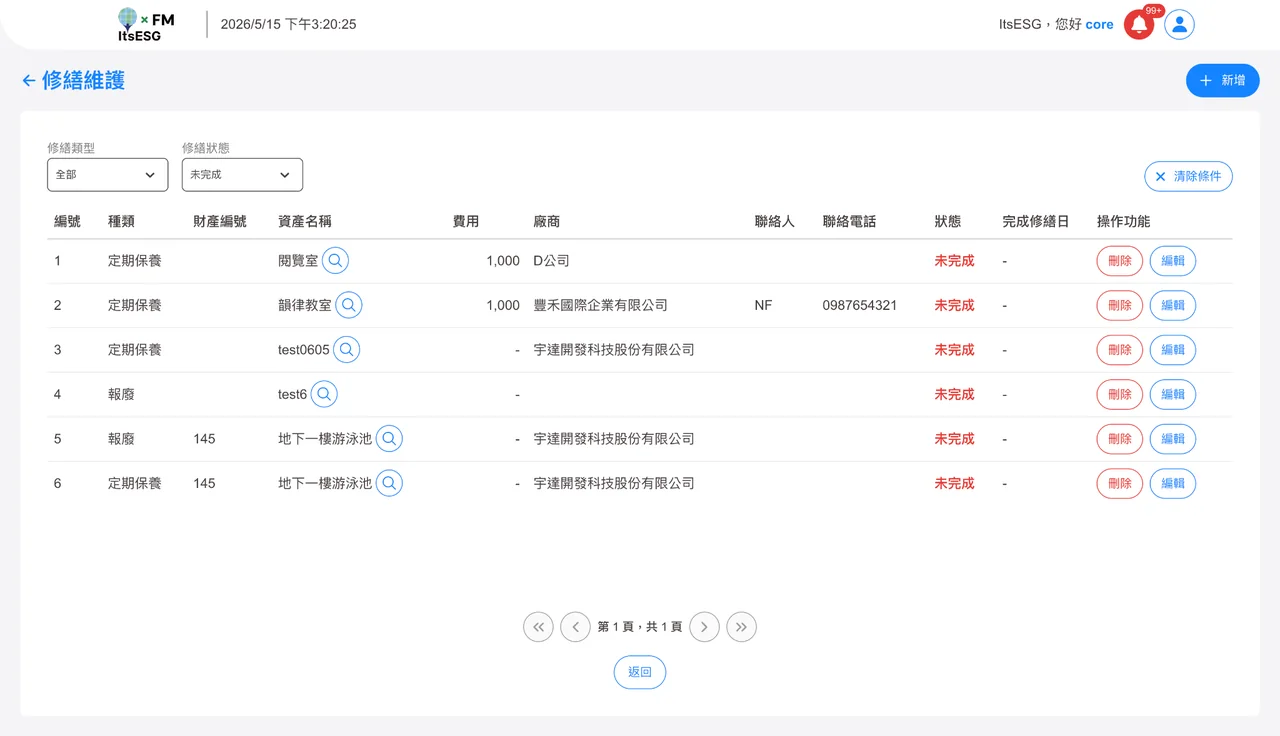View details of row 6 地下一樓游泳池

tap(390, 483)
